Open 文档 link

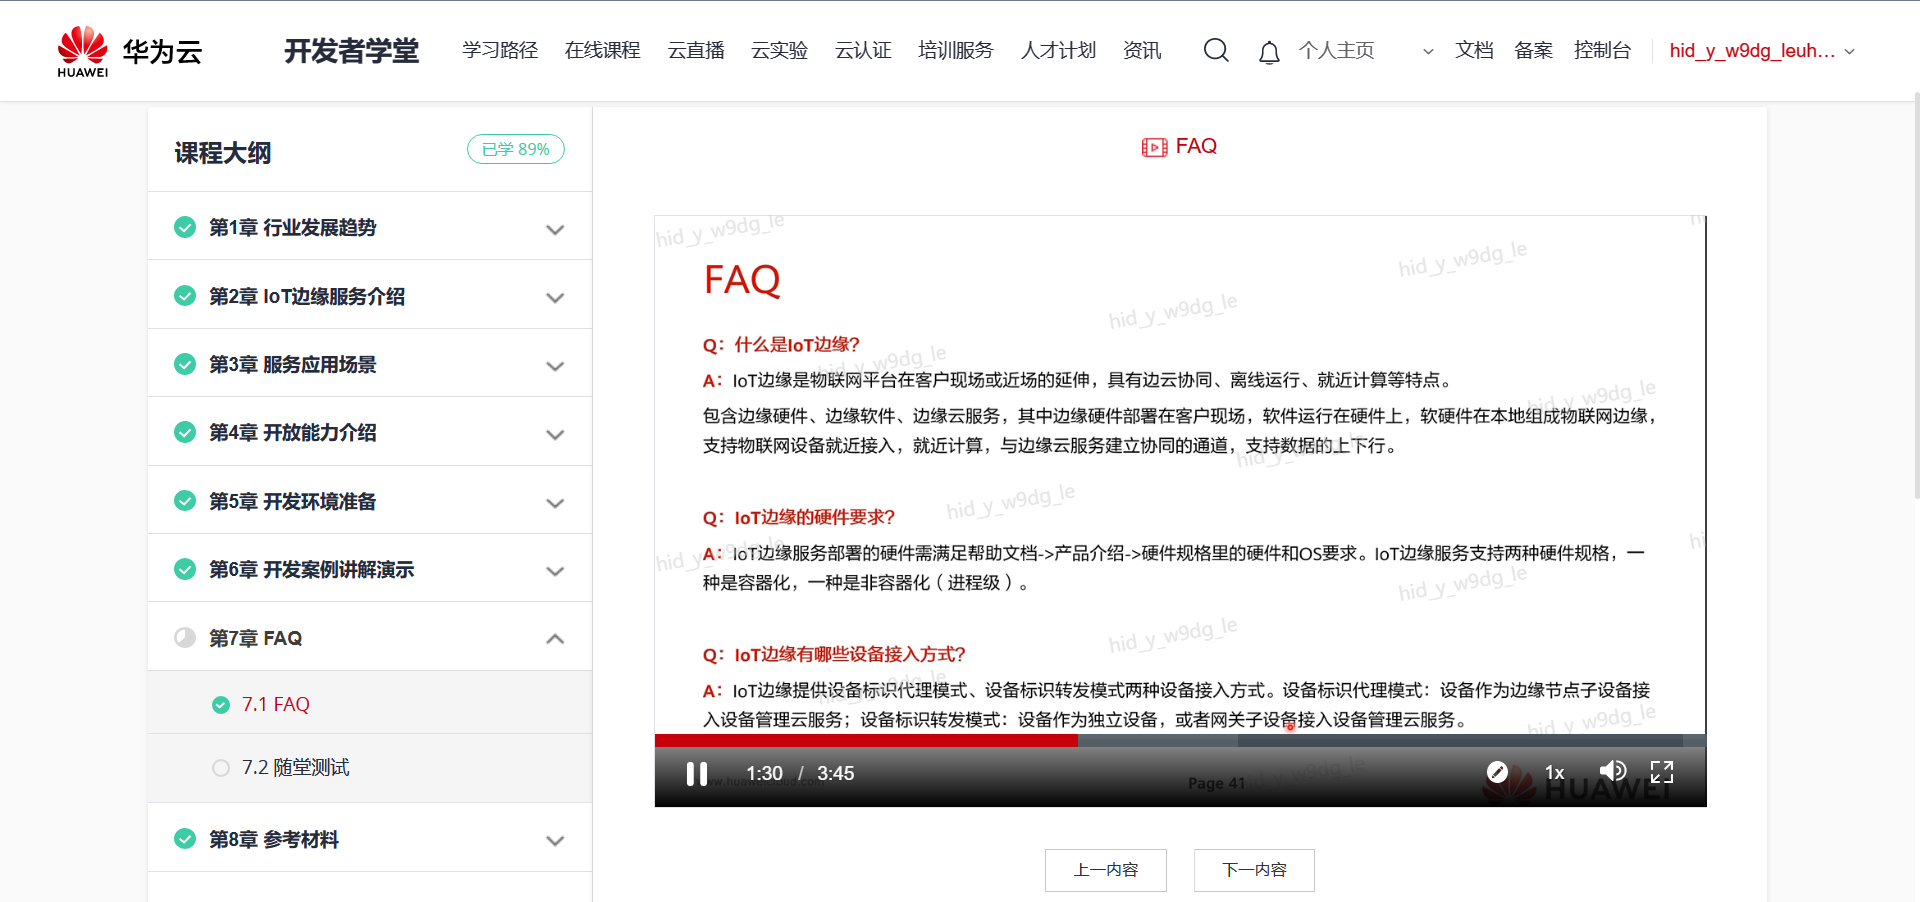click(1474, 50)
